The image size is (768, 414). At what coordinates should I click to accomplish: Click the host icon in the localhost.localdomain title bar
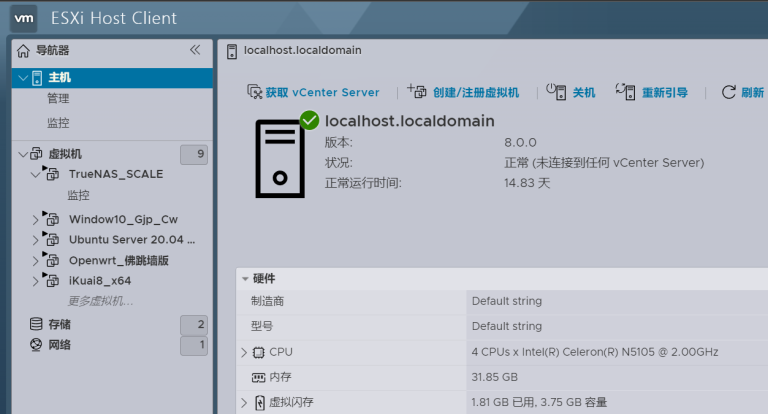pyautogui.click(x=232, y=51)
